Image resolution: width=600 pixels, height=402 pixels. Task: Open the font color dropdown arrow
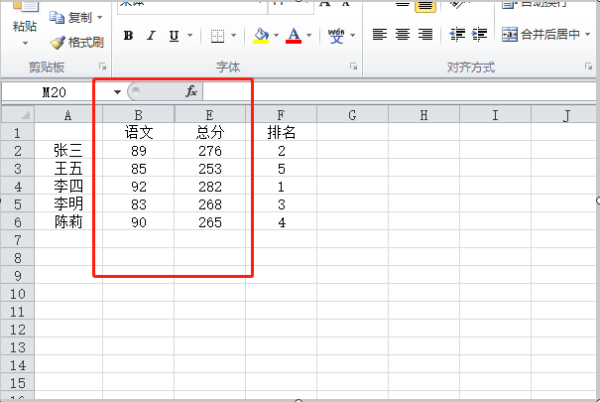point(309,36)
